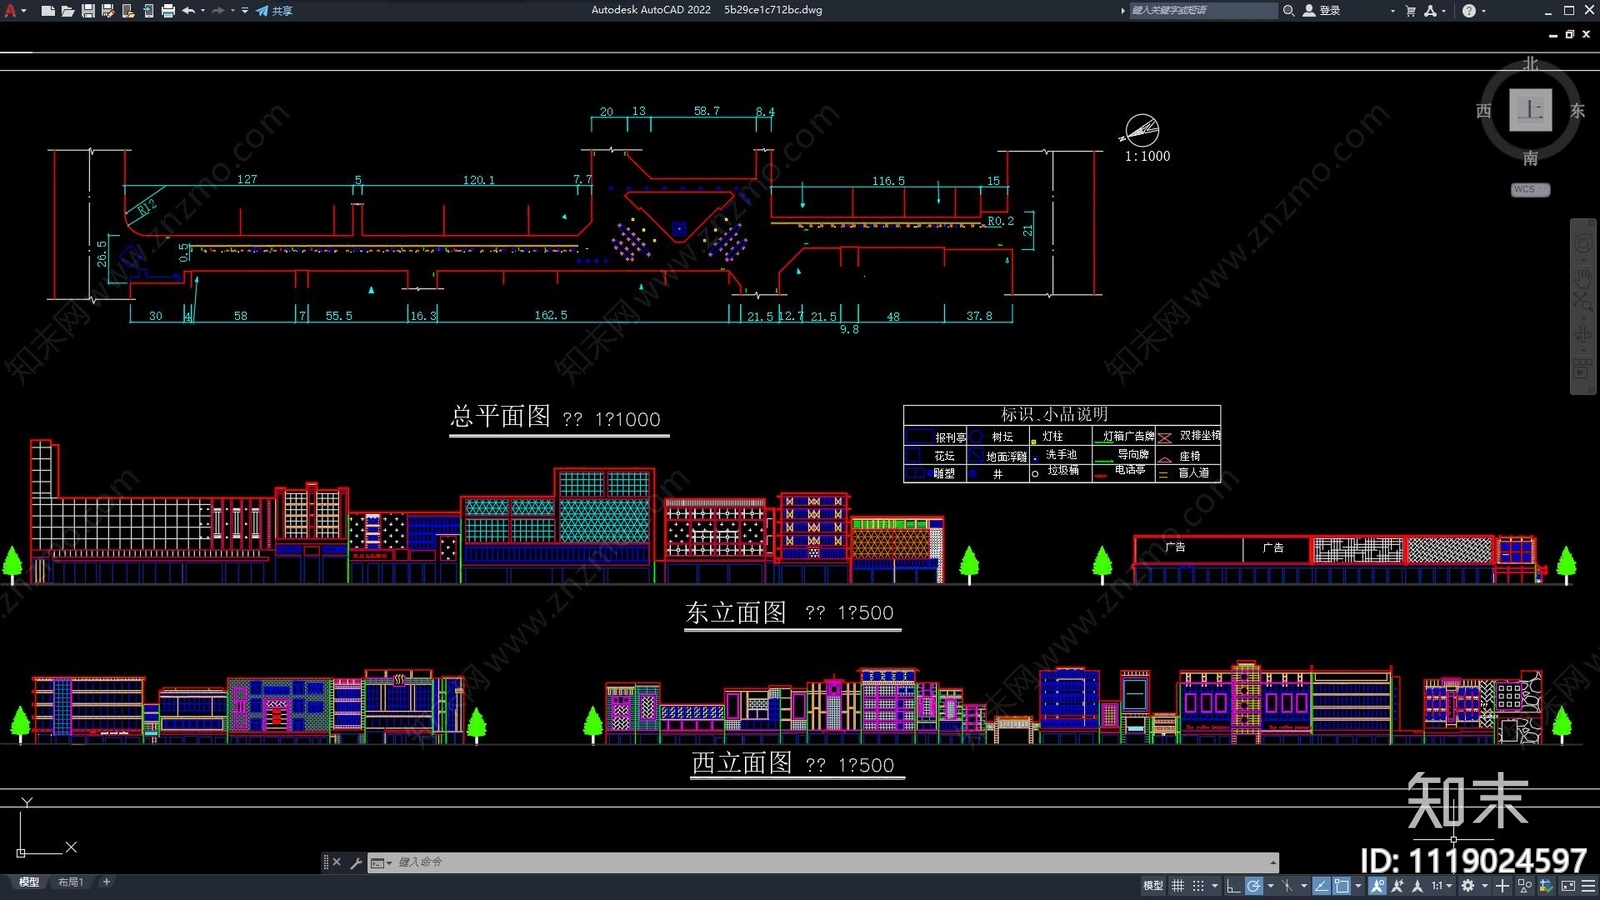Expand the Help dropdown arrow

(x=1483, y=11)
